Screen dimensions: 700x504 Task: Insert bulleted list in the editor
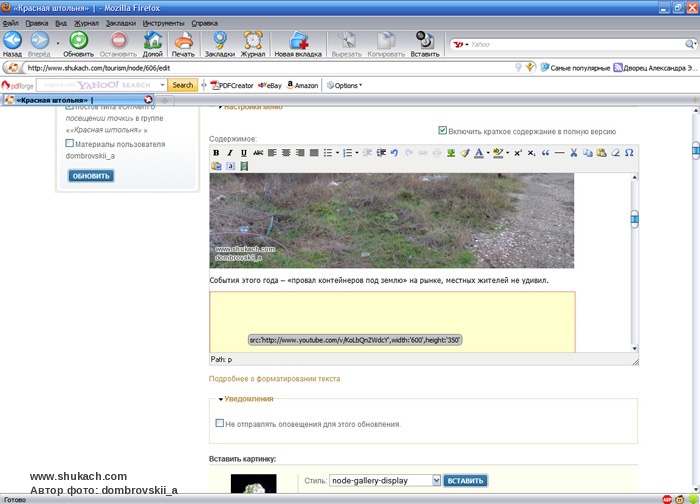[x=328, y=153]
